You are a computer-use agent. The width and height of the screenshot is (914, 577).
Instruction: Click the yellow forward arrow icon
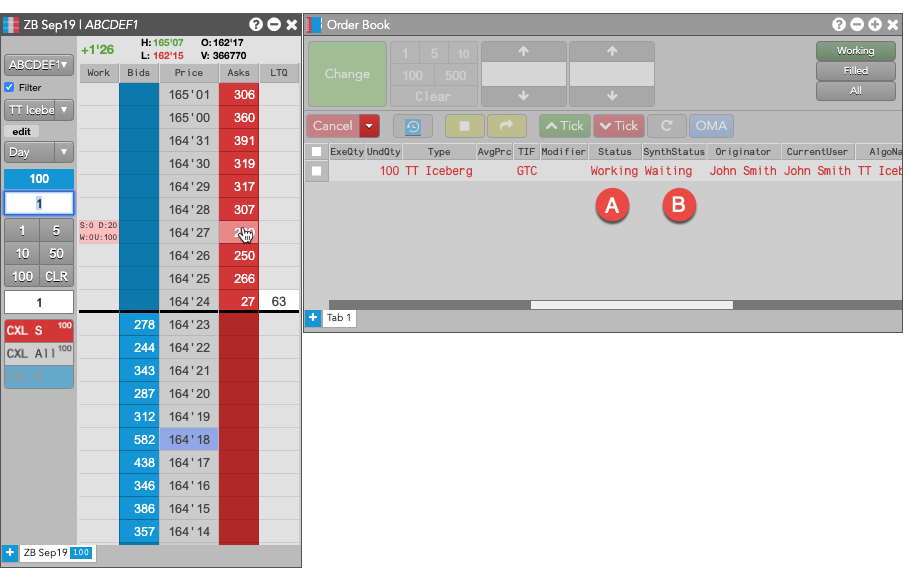(507, 126)
